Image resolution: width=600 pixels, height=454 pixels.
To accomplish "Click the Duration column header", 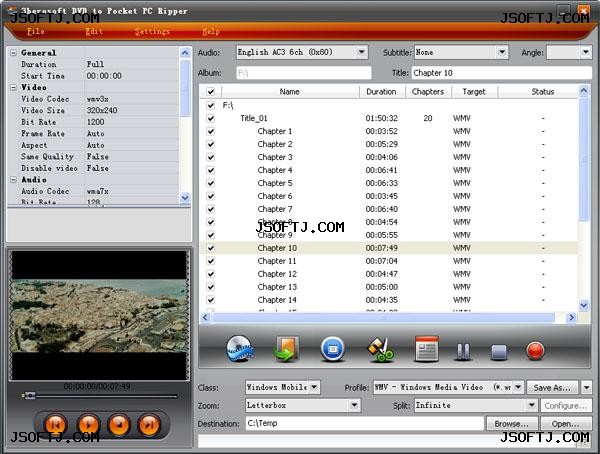I will (x=381, y=91).
